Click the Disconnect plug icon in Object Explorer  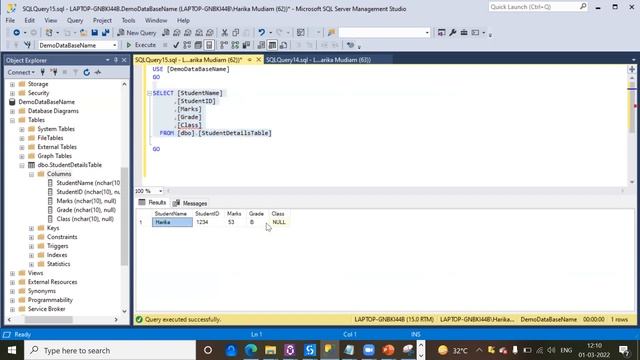(53, 72)
